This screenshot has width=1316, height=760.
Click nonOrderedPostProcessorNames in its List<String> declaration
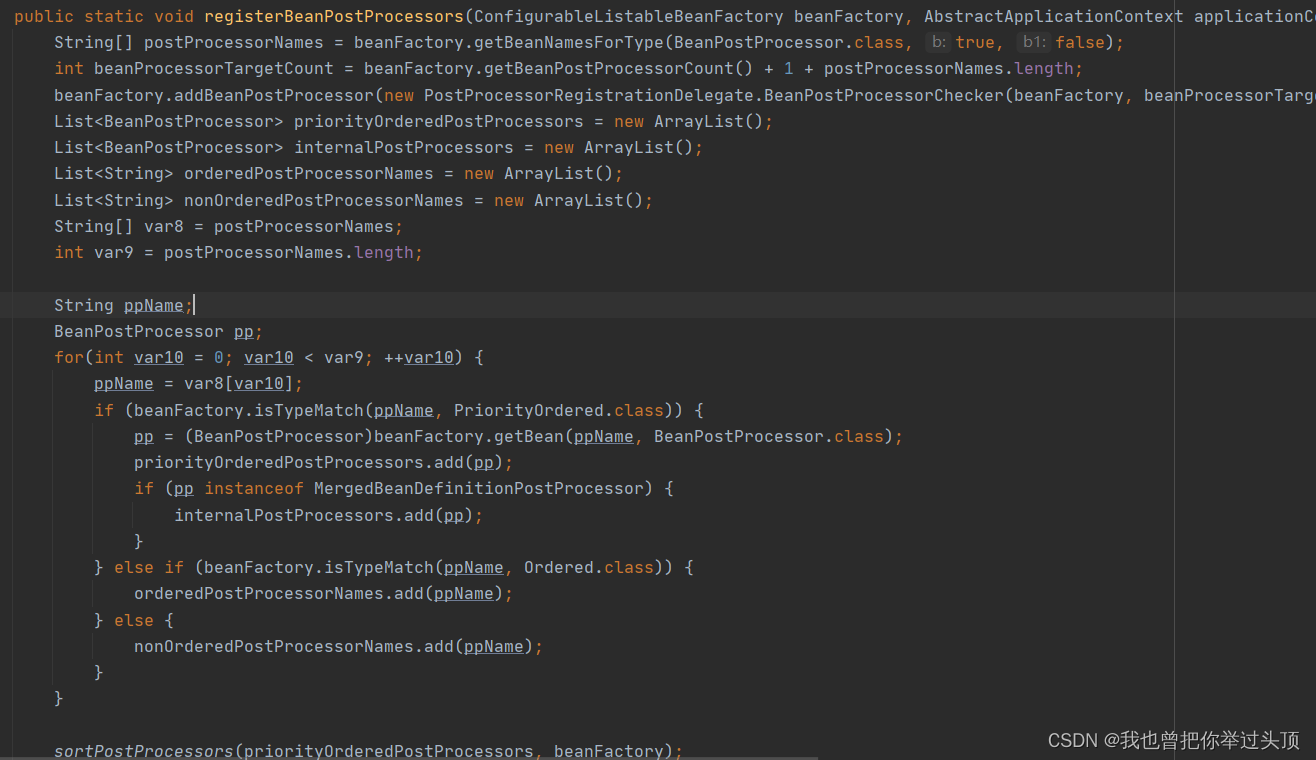point(324,200)
